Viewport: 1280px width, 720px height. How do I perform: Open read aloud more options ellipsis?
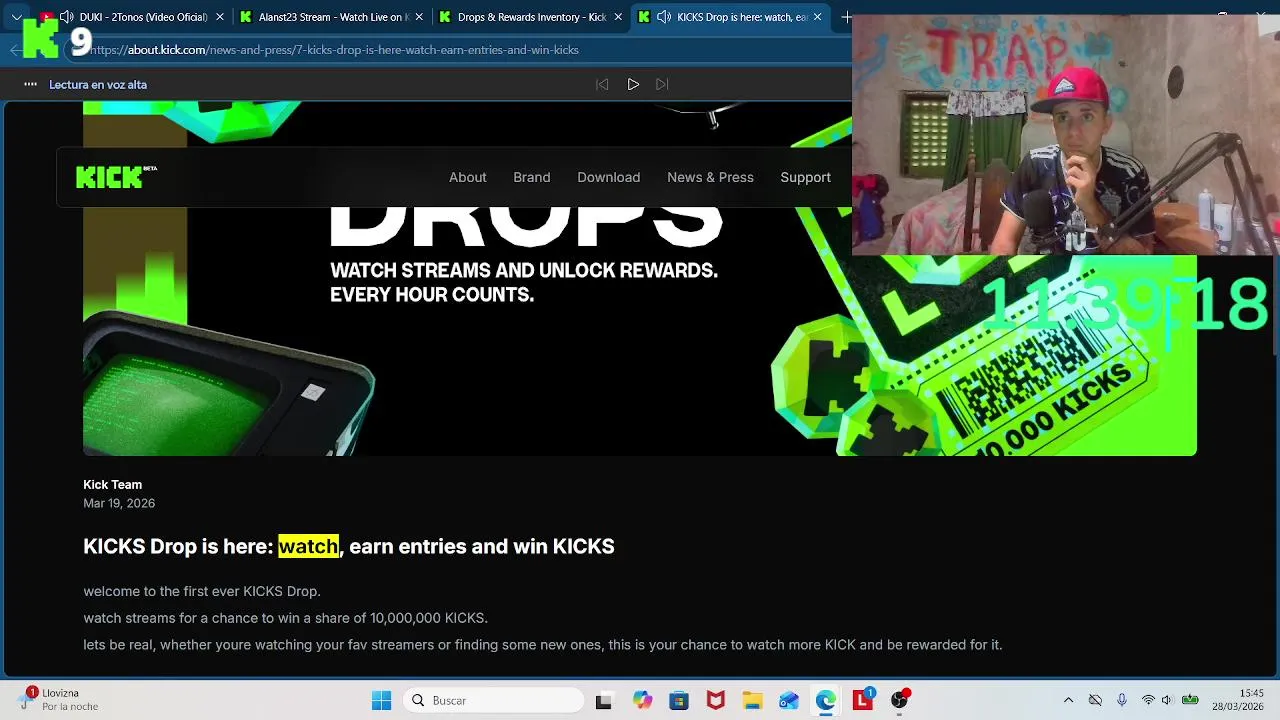[30, 84]
